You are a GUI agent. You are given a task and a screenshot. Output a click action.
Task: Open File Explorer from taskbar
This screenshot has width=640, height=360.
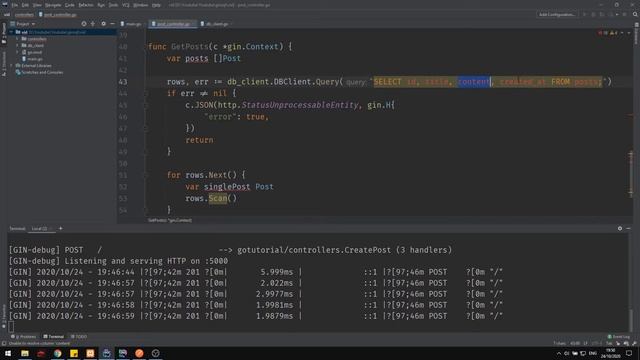tap(24, 353)
